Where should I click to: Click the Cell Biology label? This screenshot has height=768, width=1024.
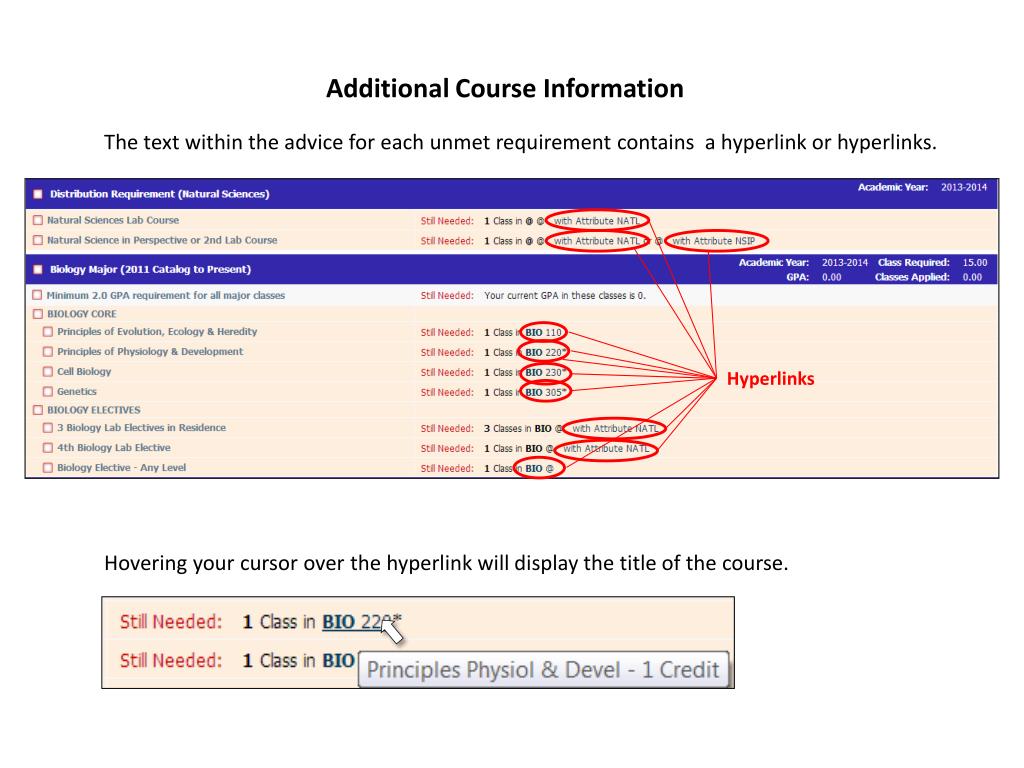(84, 372)
